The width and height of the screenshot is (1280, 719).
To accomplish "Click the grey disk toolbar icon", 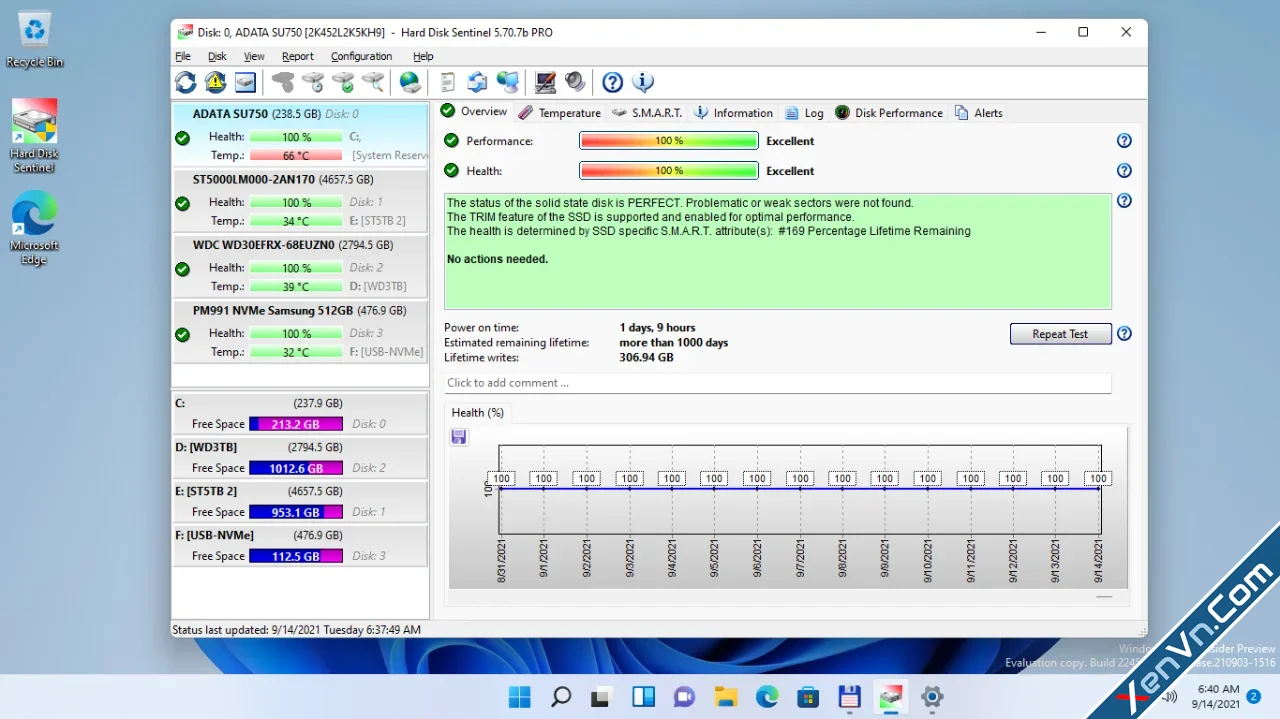I will click(283, 82).
